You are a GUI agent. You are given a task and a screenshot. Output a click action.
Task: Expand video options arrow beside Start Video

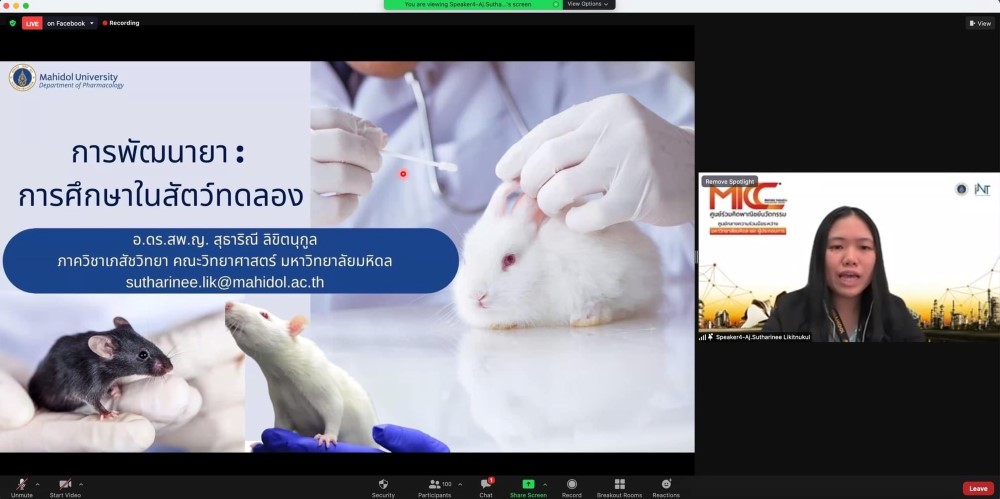pyautogui.click(x=82, y=483)
